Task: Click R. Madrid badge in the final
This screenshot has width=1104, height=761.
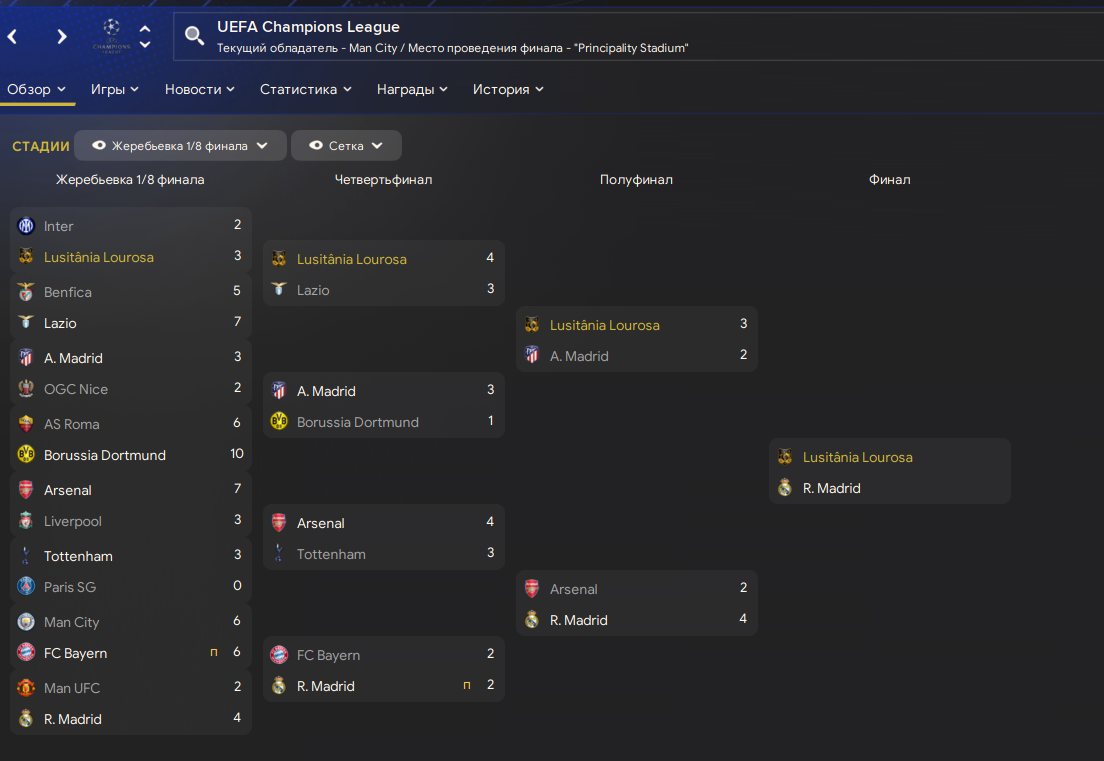Action: tap(785, 488)
